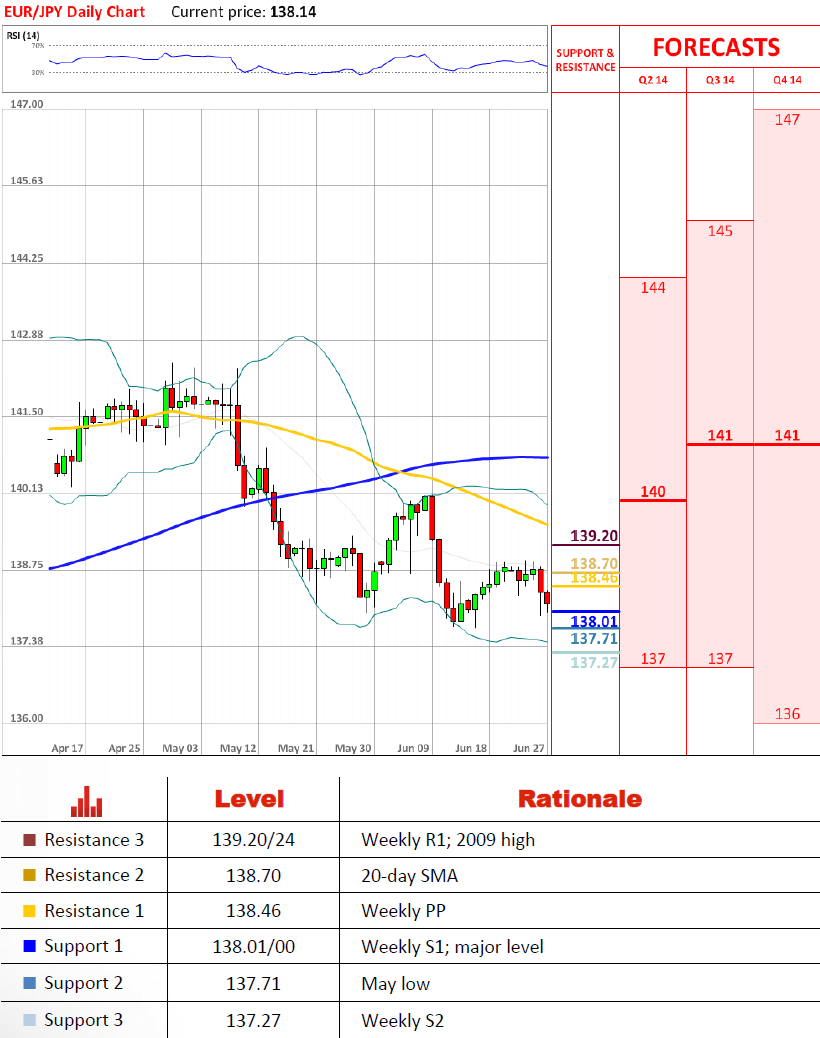Click the bold 141 in Q4 column
The width and height of the screenshot is (820, 1038).
[x=787, y=436]
